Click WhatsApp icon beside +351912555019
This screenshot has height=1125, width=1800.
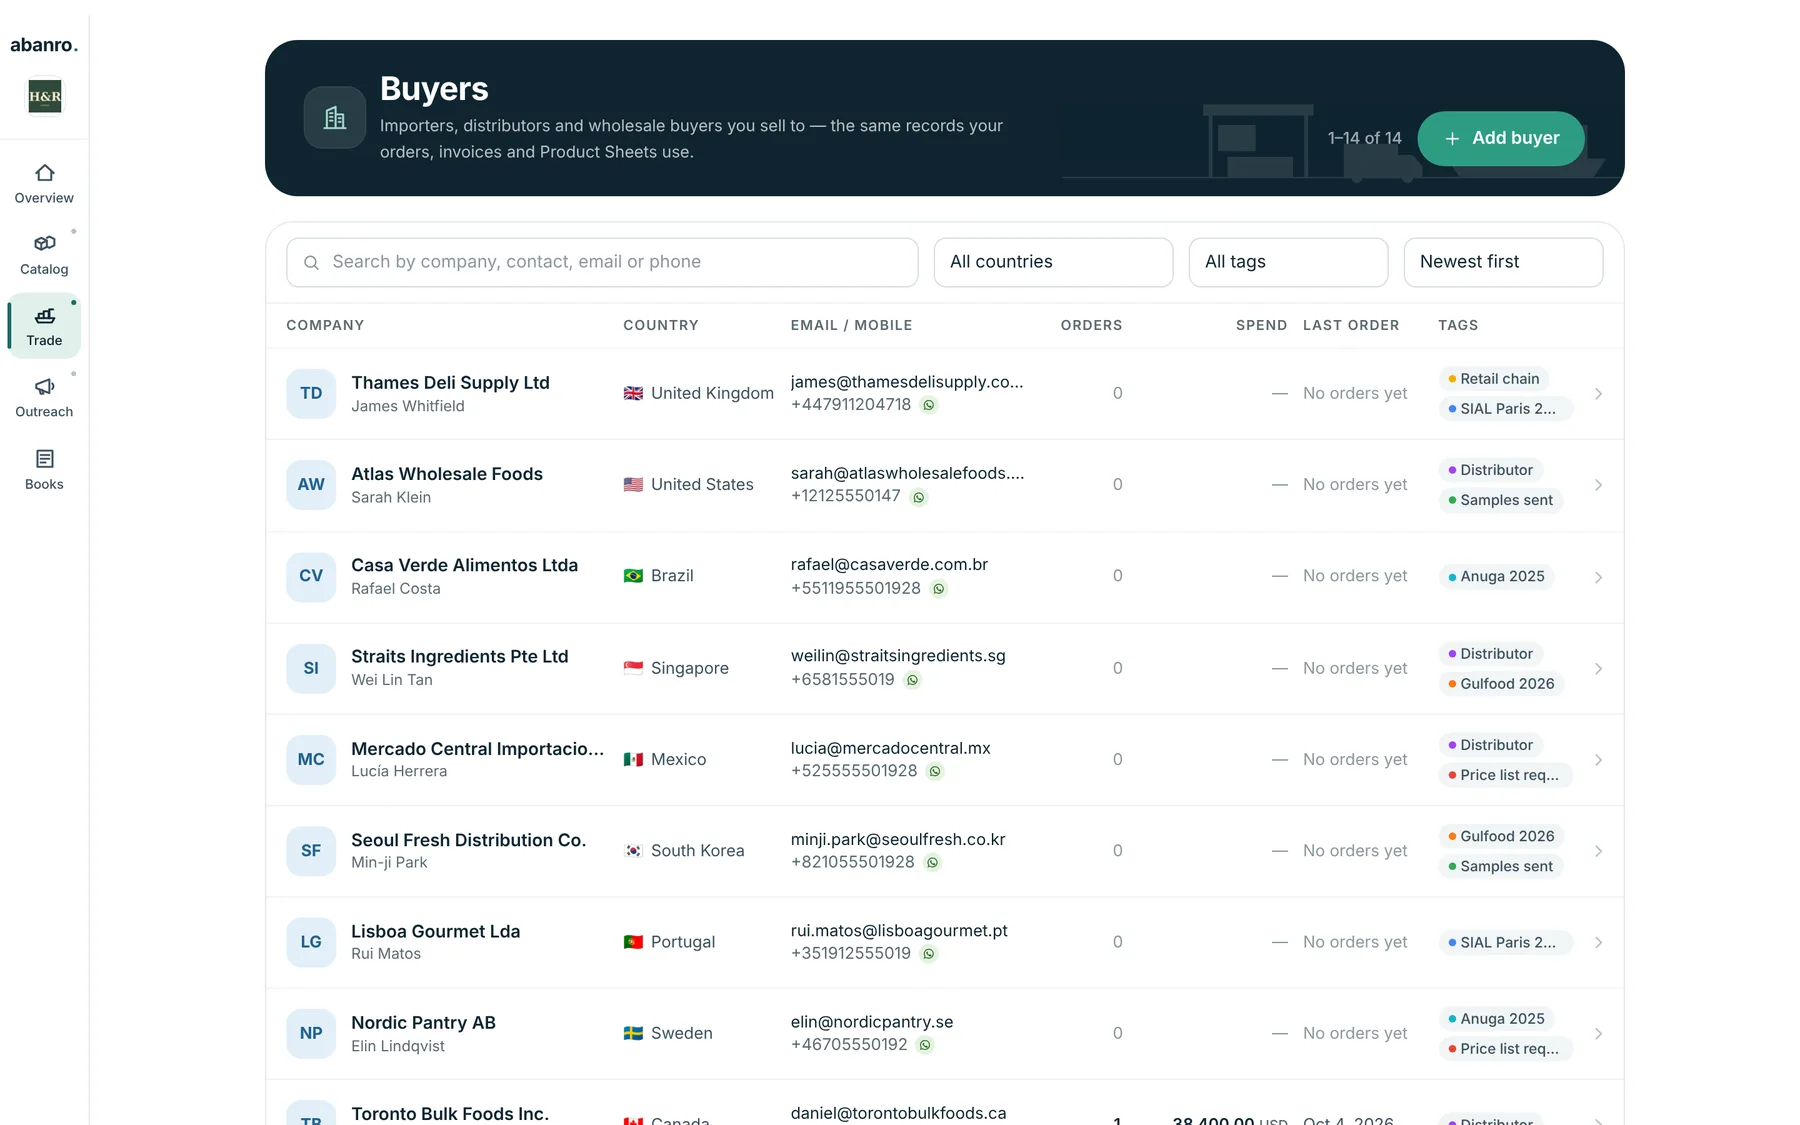pyautogui.click(x=929, y=954)
